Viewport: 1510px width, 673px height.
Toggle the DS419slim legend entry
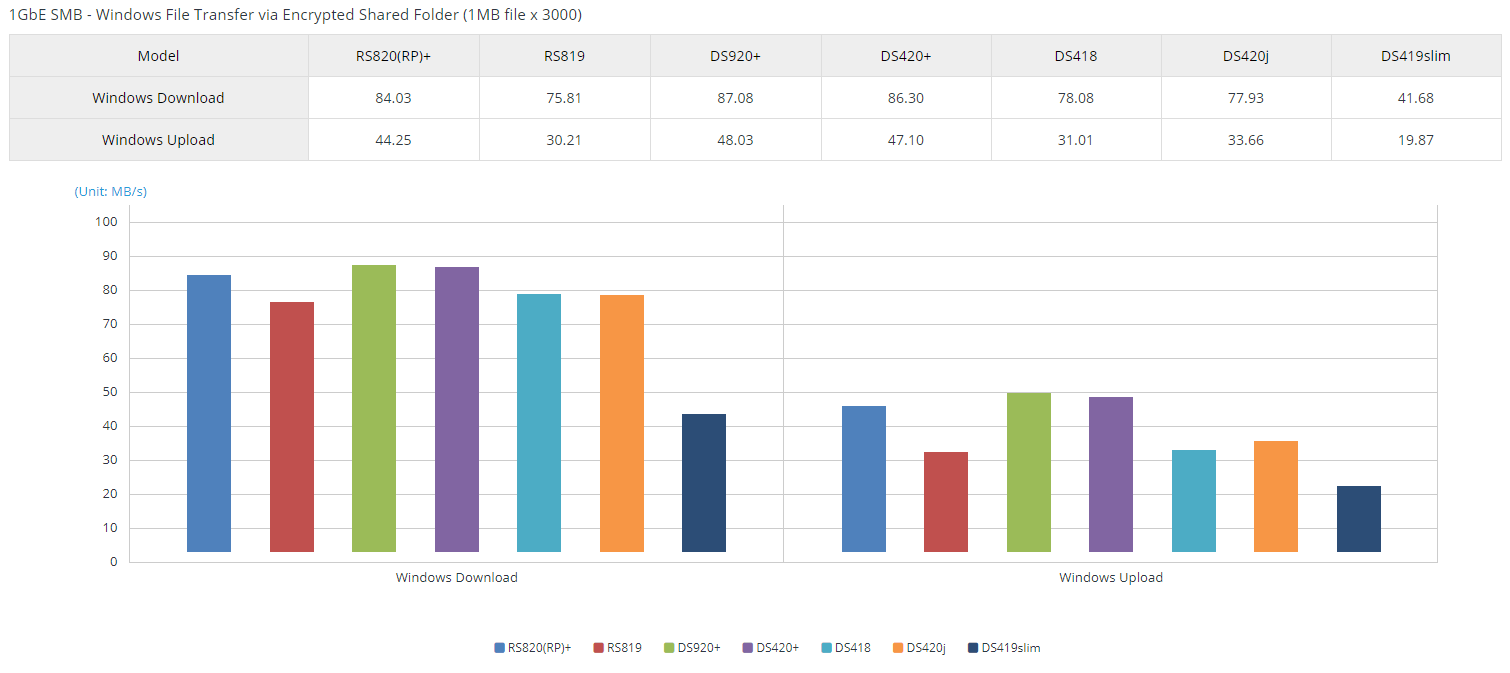(x=1004, y=648)
